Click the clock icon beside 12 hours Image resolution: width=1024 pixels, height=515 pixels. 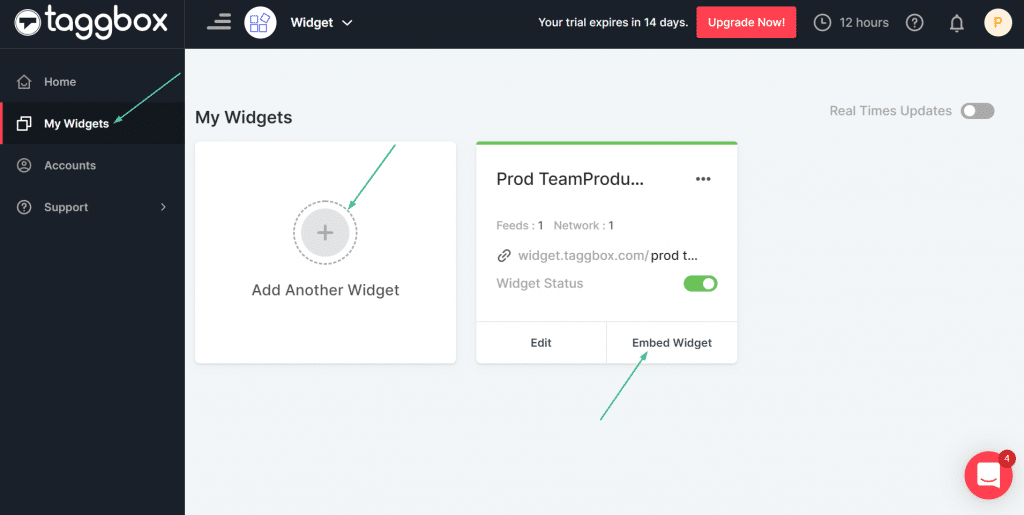click(x=823, y=23)
